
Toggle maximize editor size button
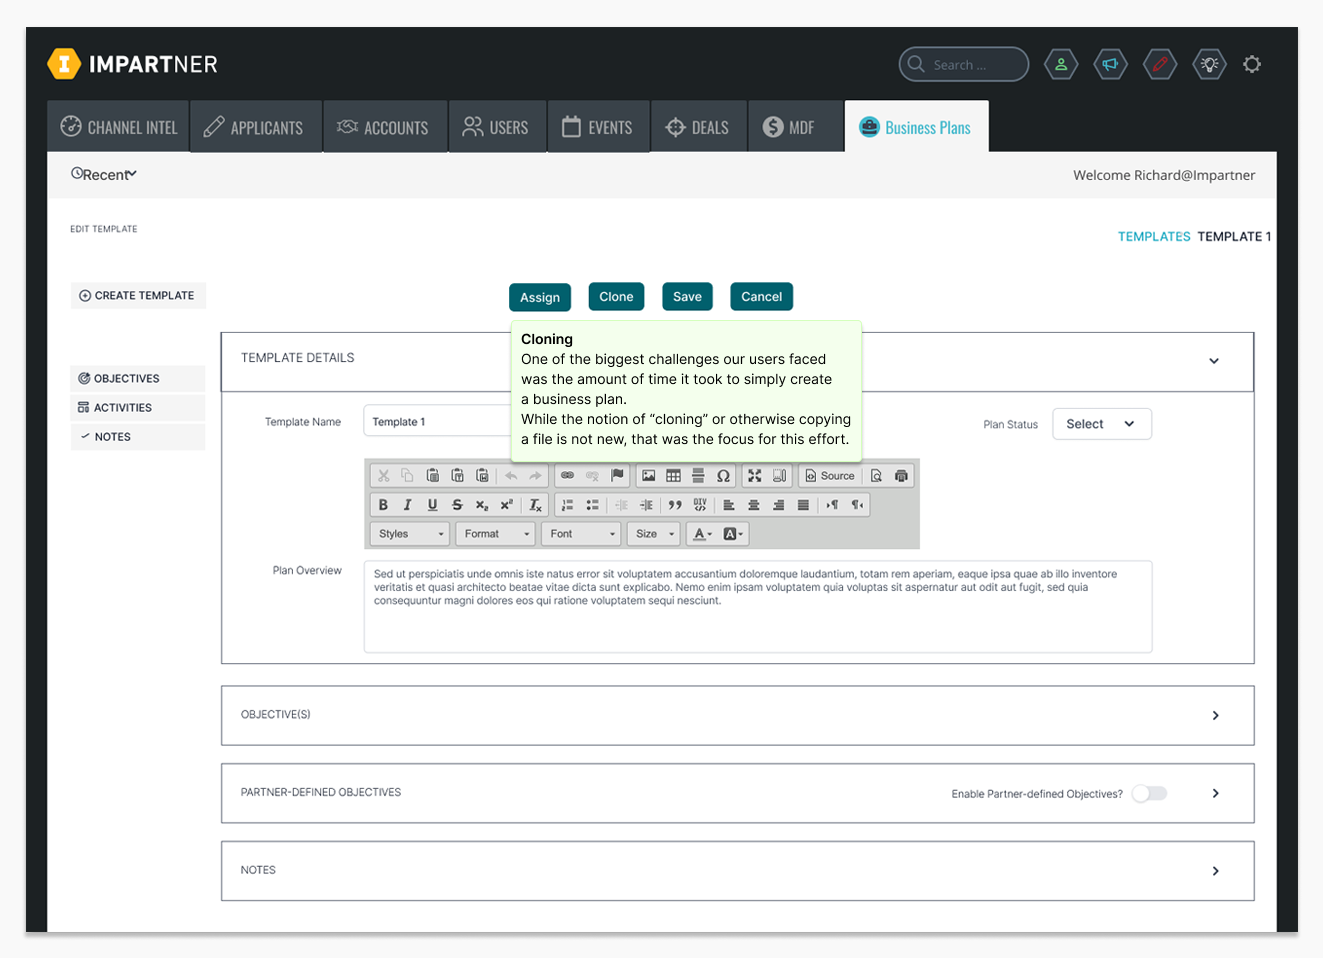755,476
